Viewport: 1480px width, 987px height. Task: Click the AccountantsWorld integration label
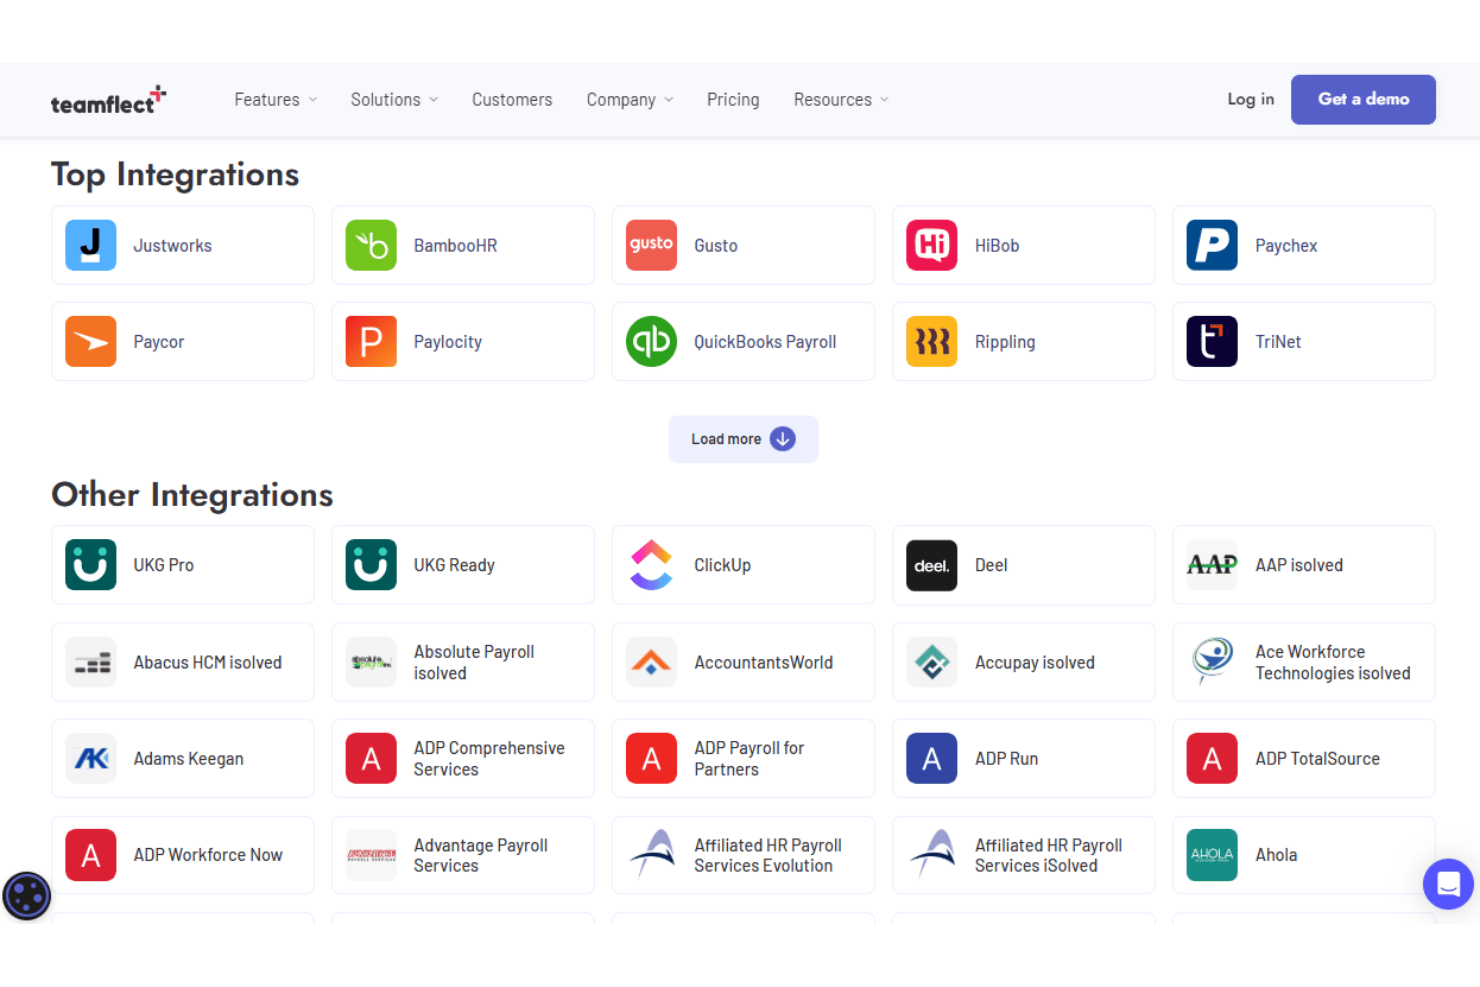(x=763, y=663)
